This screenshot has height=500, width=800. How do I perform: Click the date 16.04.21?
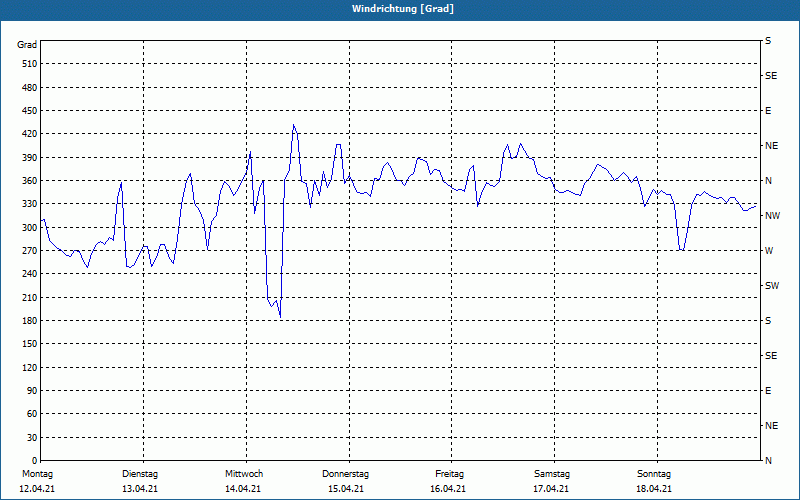(x=448, y=489)
